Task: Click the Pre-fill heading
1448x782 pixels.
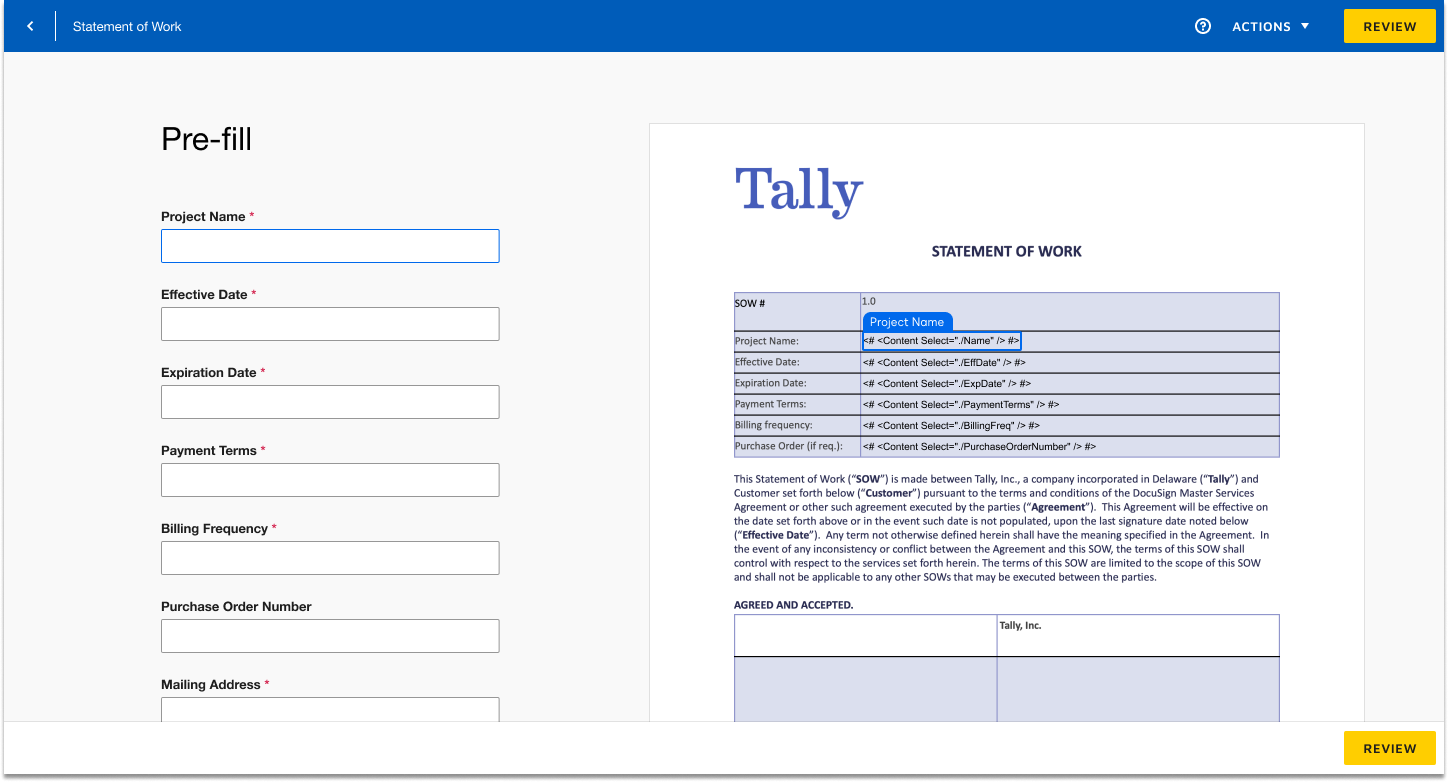Action: click(206, 139)
